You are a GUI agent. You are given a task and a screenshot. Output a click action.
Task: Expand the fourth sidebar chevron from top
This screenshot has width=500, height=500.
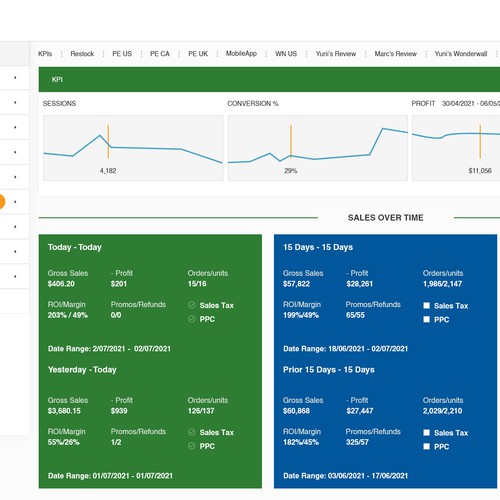tap(15, 152)
